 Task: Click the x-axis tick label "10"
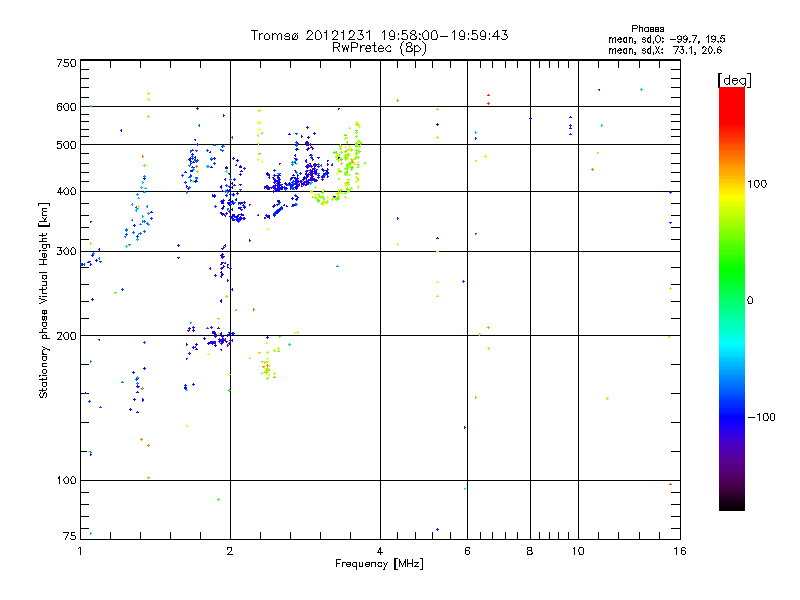tap(578, 551)
